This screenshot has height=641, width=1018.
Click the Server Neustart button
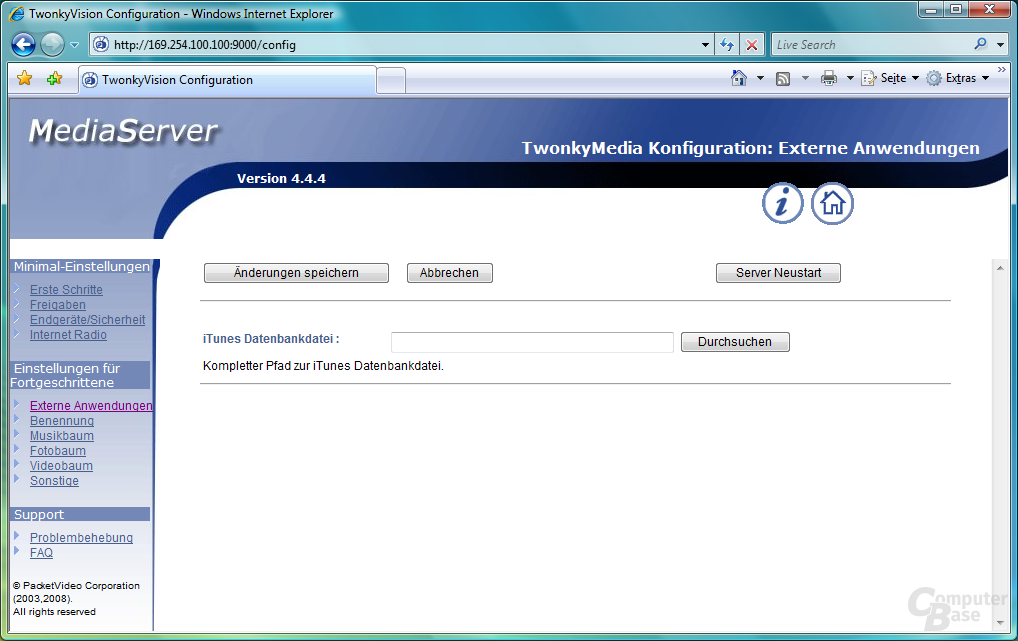(x=778, y=273)
